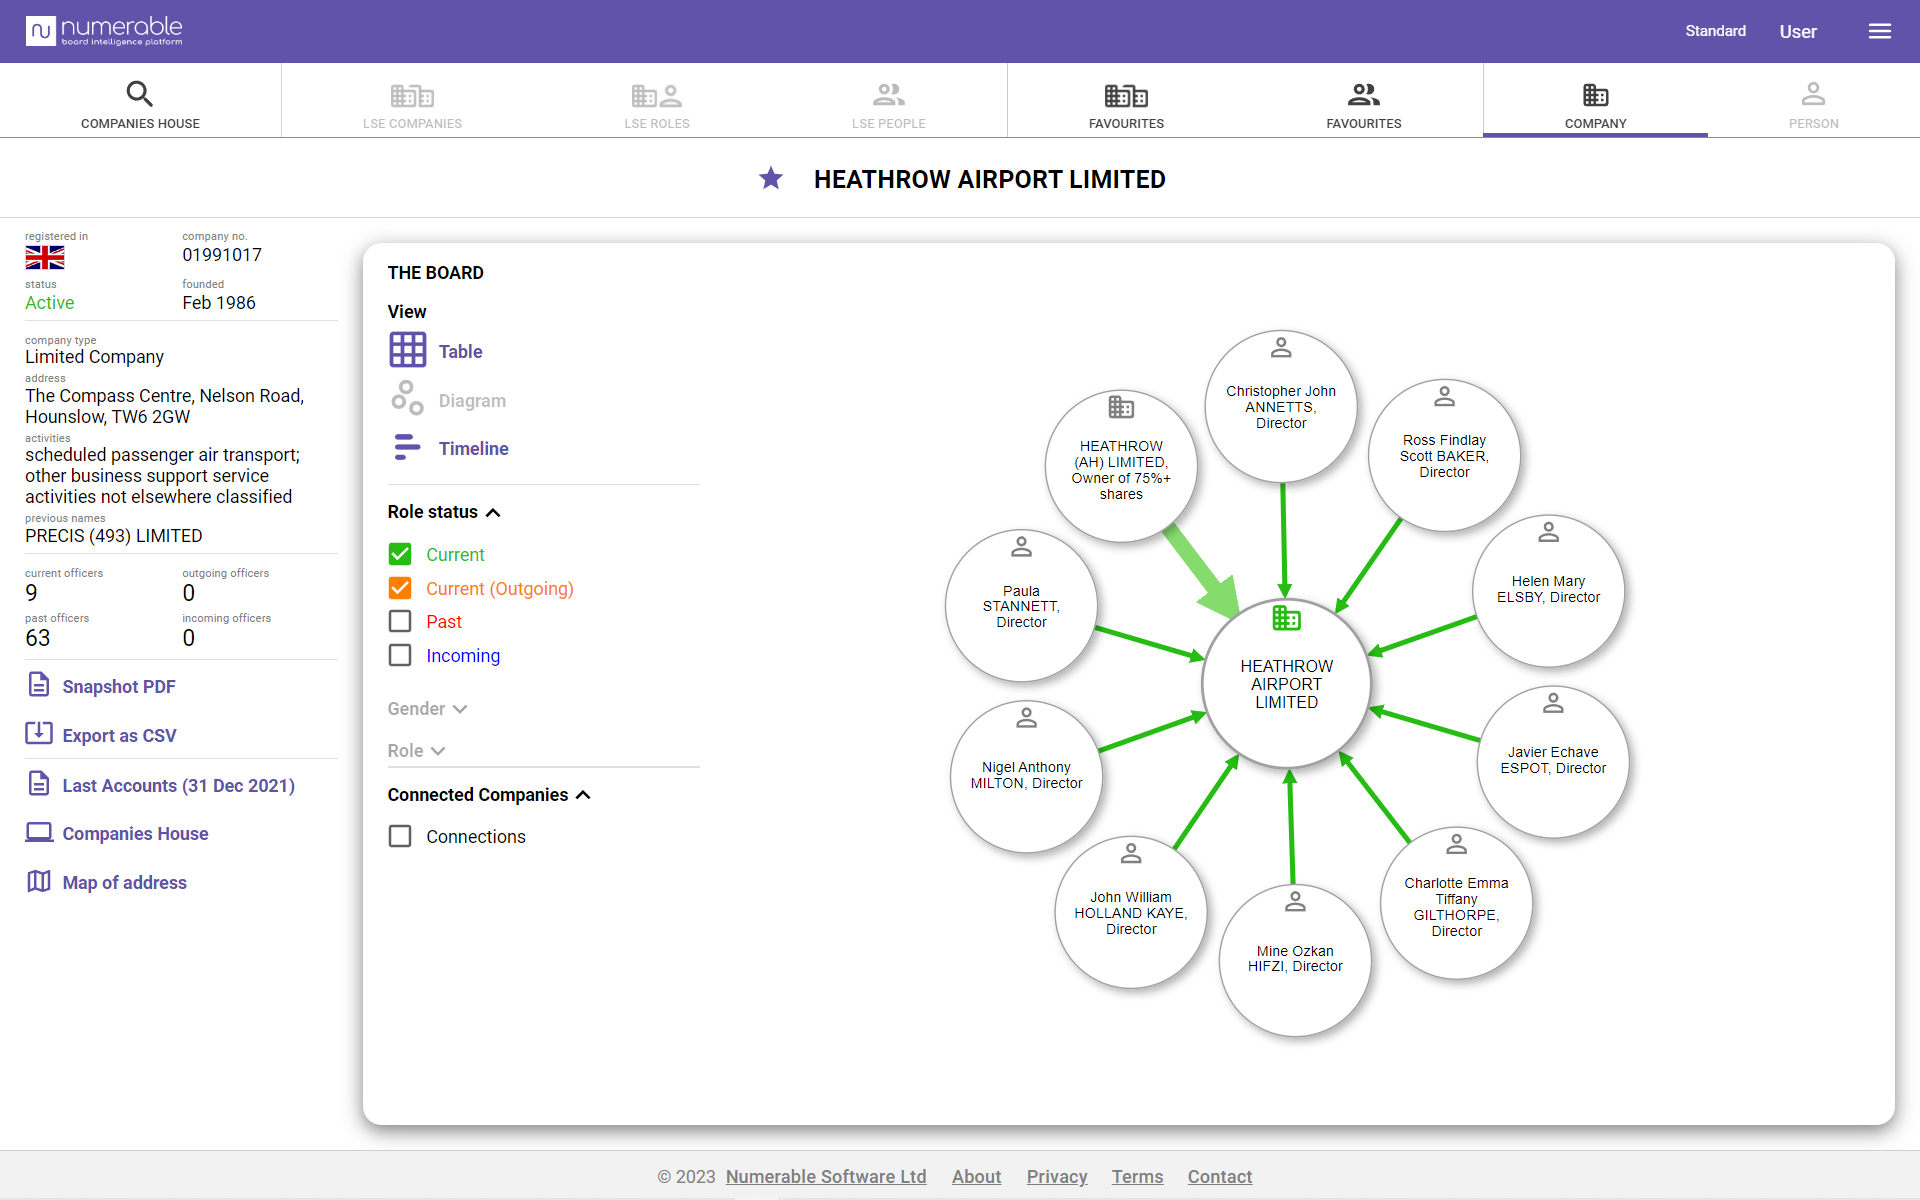Click the Companies House search magnifier icon
The width and height of the screenshot is (1920, 1200).
coord(140,94)
